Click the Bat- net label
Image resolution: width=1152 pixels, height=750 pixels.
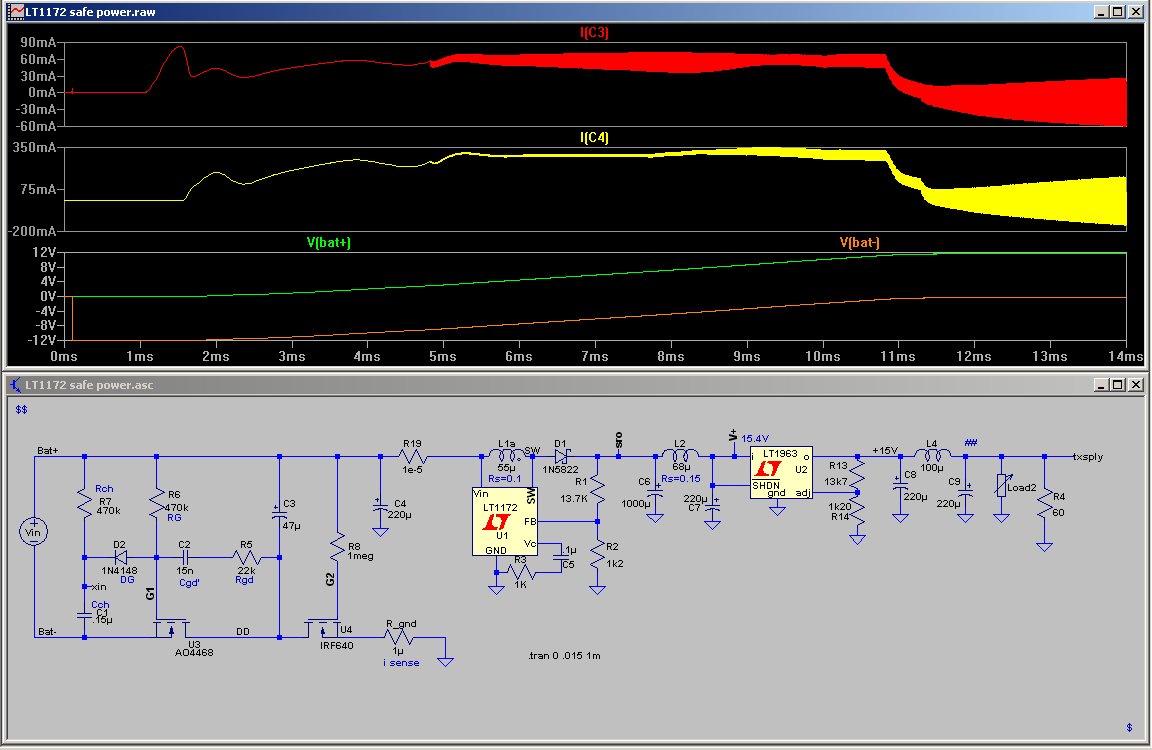47,632
